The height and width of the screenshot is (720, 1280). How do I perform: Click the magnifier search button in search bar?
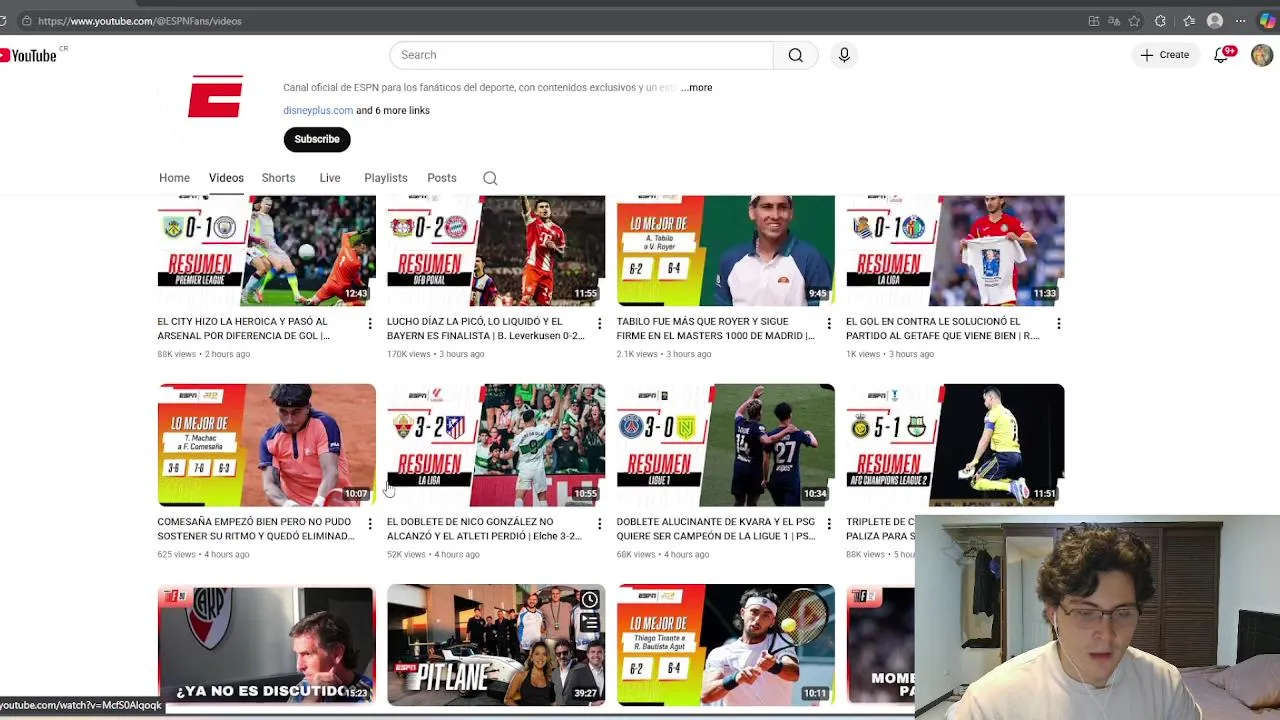(x=795, y=55)
